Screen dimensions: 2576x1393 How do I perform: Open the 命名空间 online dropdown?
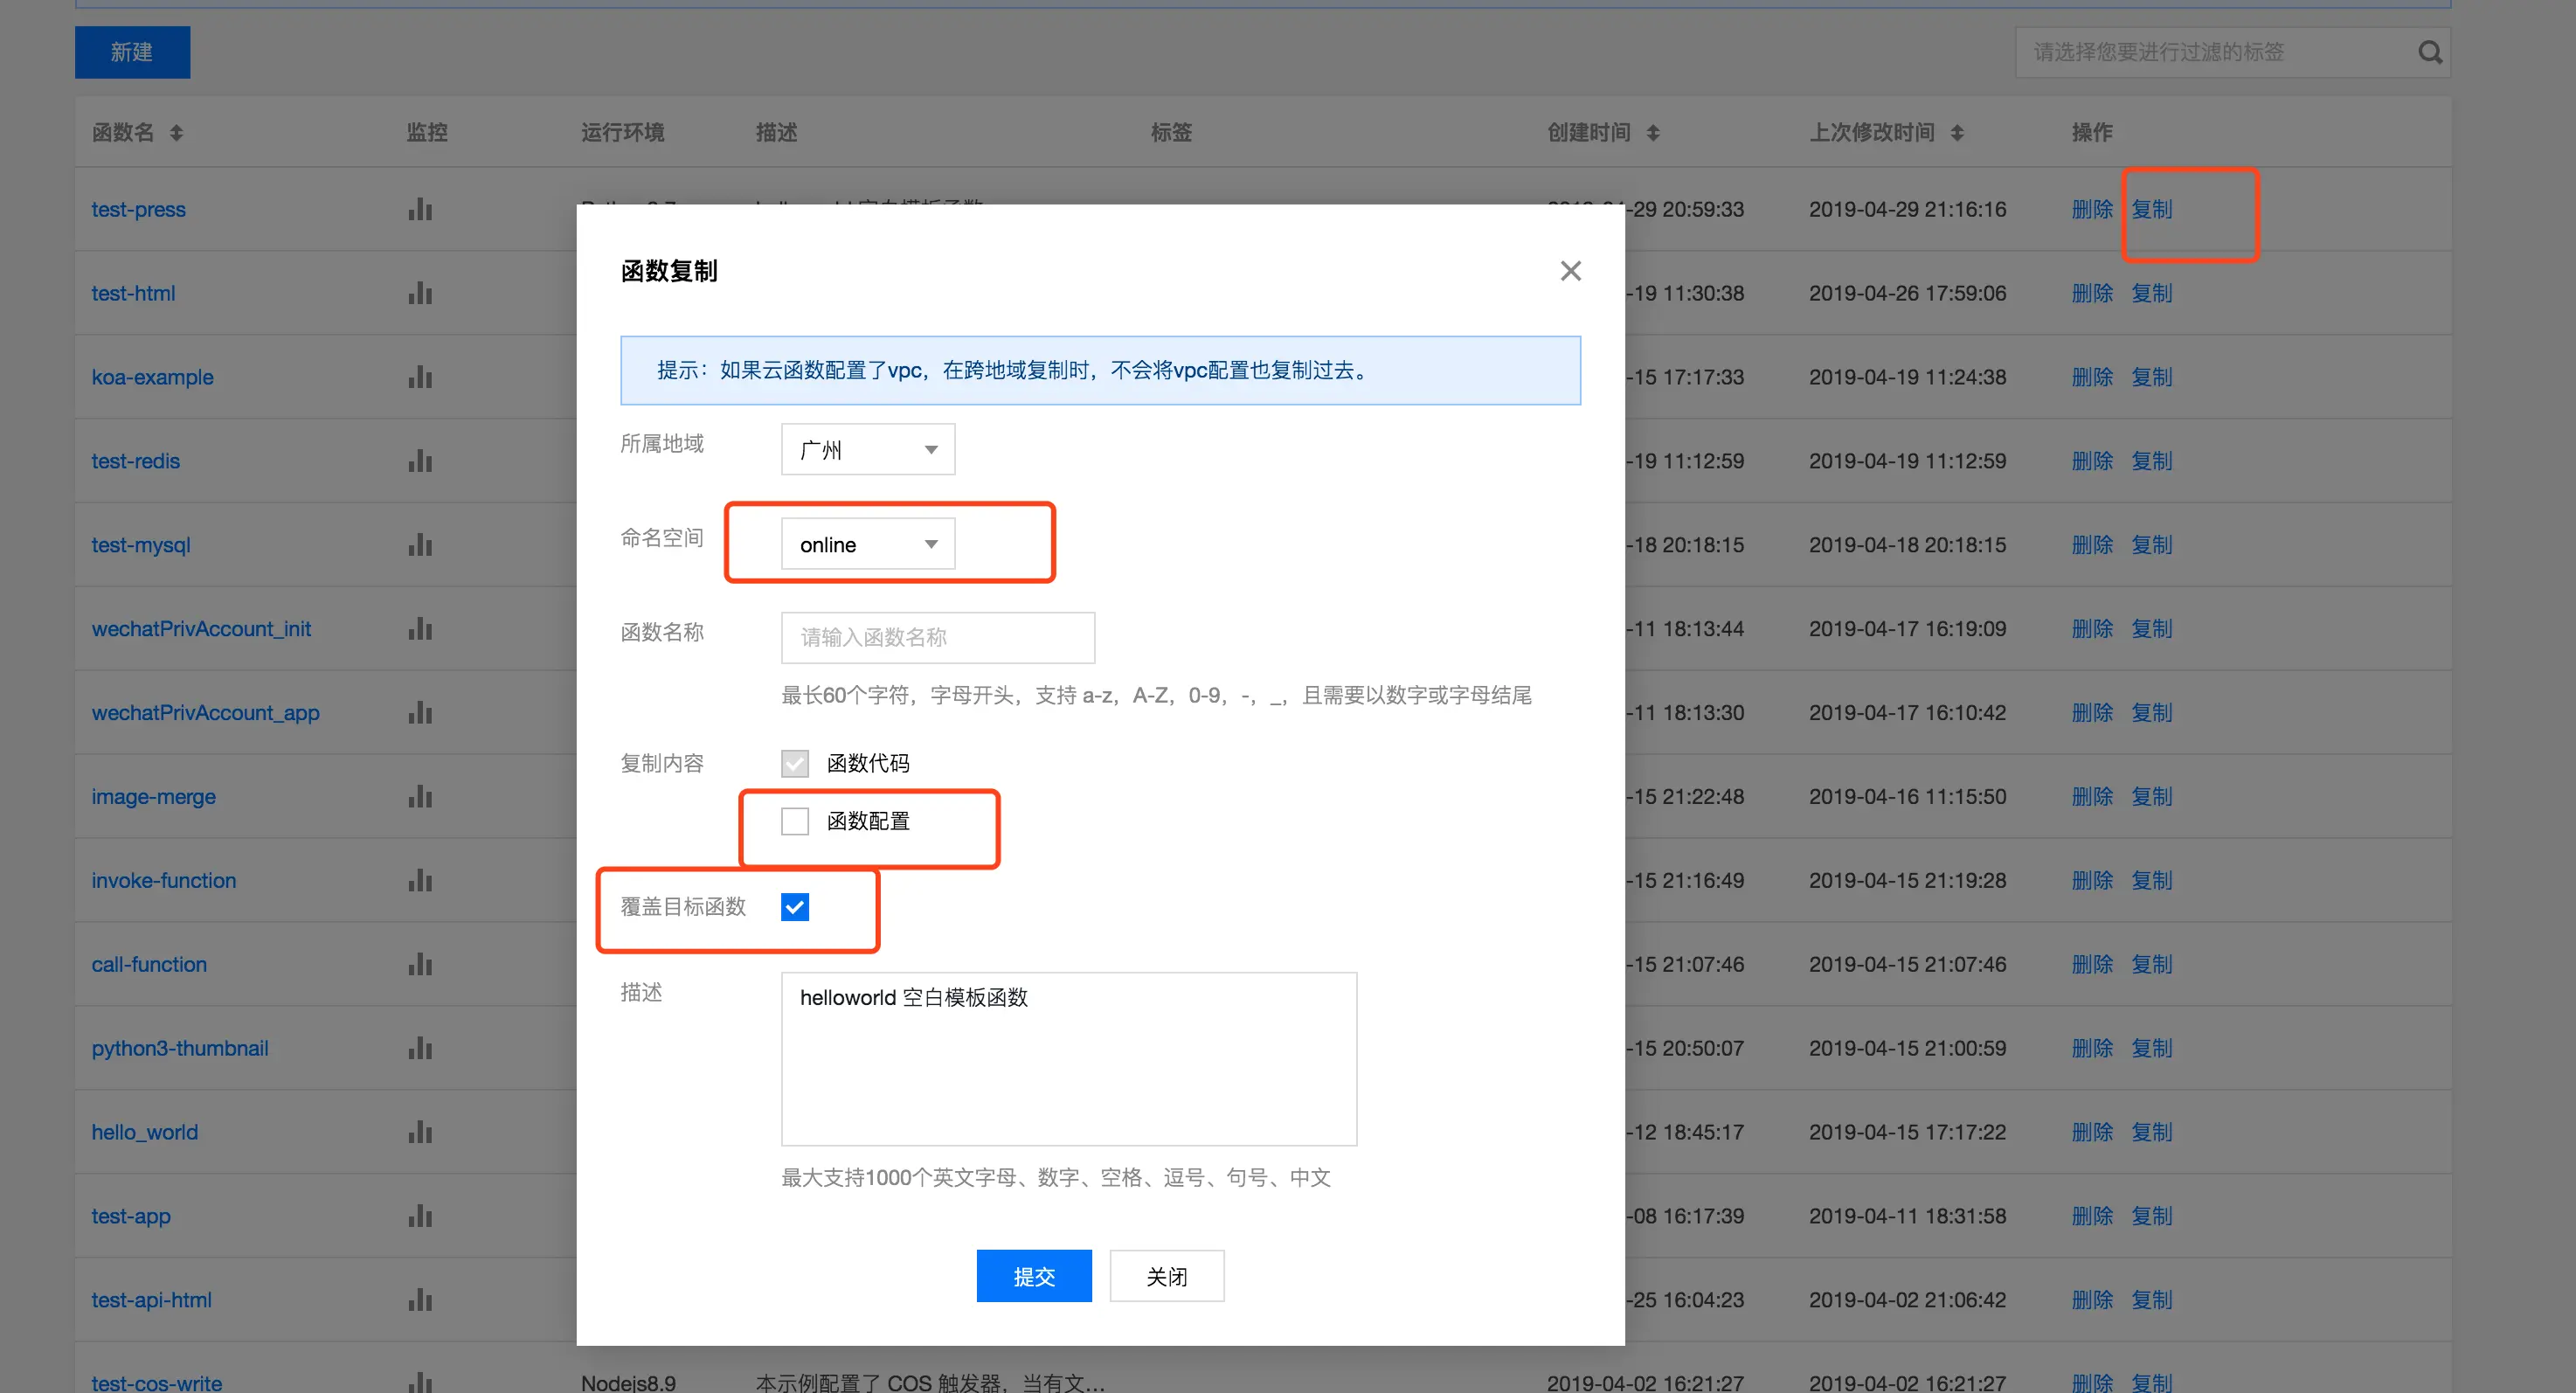867,544
